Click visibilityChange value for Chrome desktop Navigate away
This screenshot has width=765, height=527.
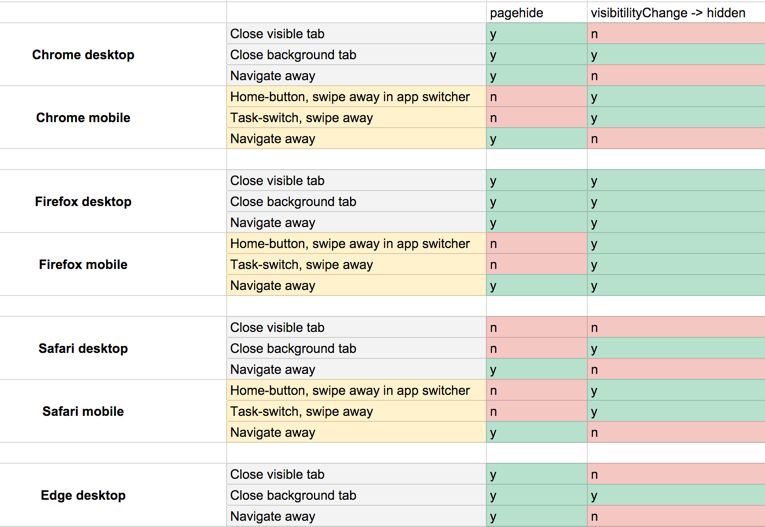[x=675, y=76]
